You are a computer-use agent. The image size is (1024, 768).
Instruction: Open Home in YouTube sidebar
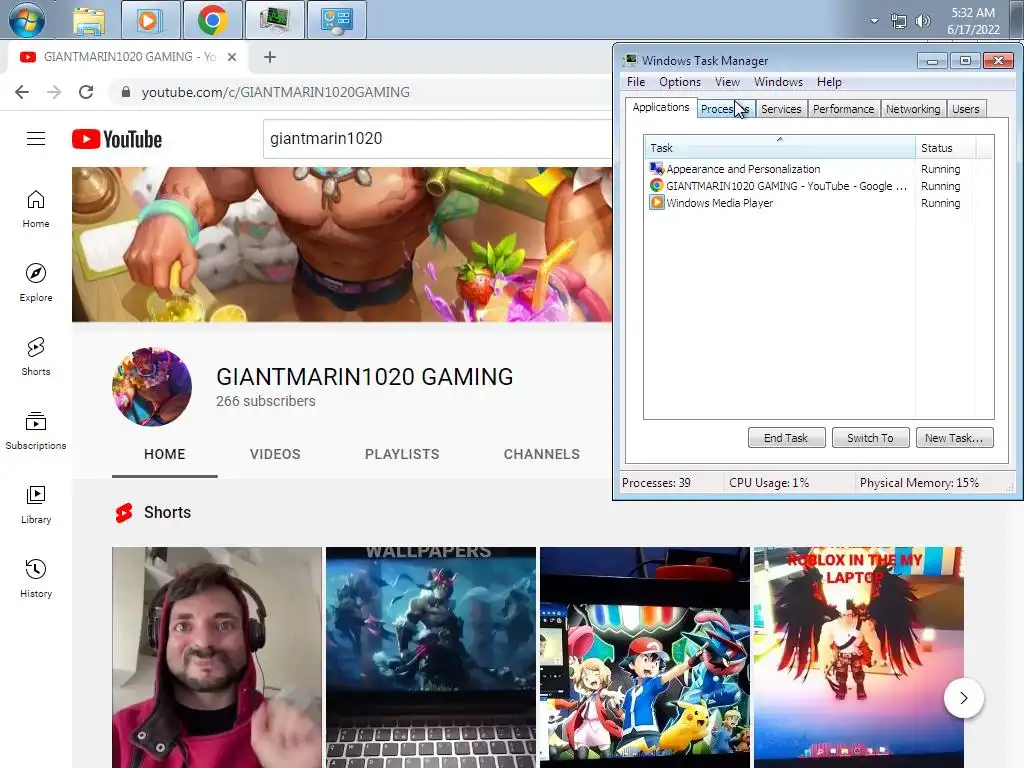36,209
